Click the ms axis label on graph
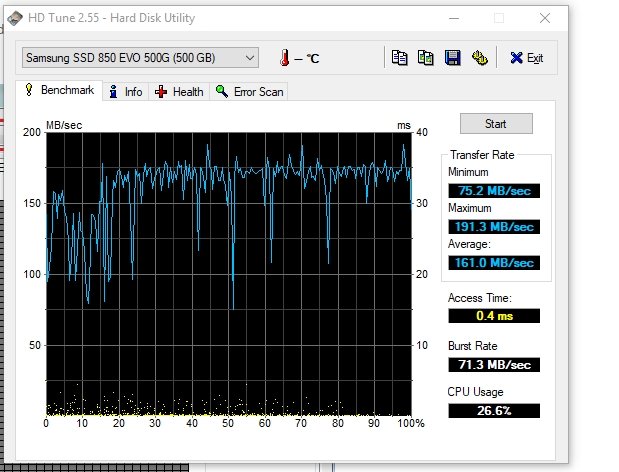Viewport: 619px width, 472px height. 404,125
